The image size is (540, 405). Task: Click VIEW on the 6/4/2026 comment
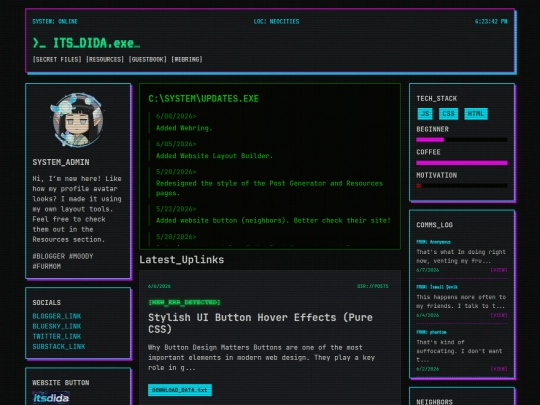click(499, 315)
